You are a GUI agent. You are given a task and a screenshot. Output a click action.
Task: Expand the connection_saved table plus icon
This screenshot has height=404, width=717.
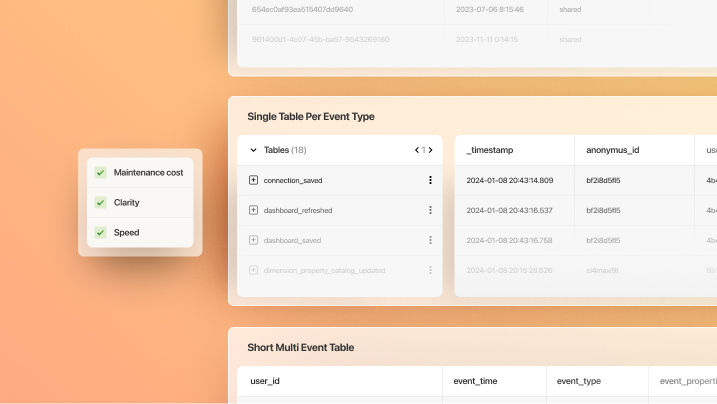point(253,180)
